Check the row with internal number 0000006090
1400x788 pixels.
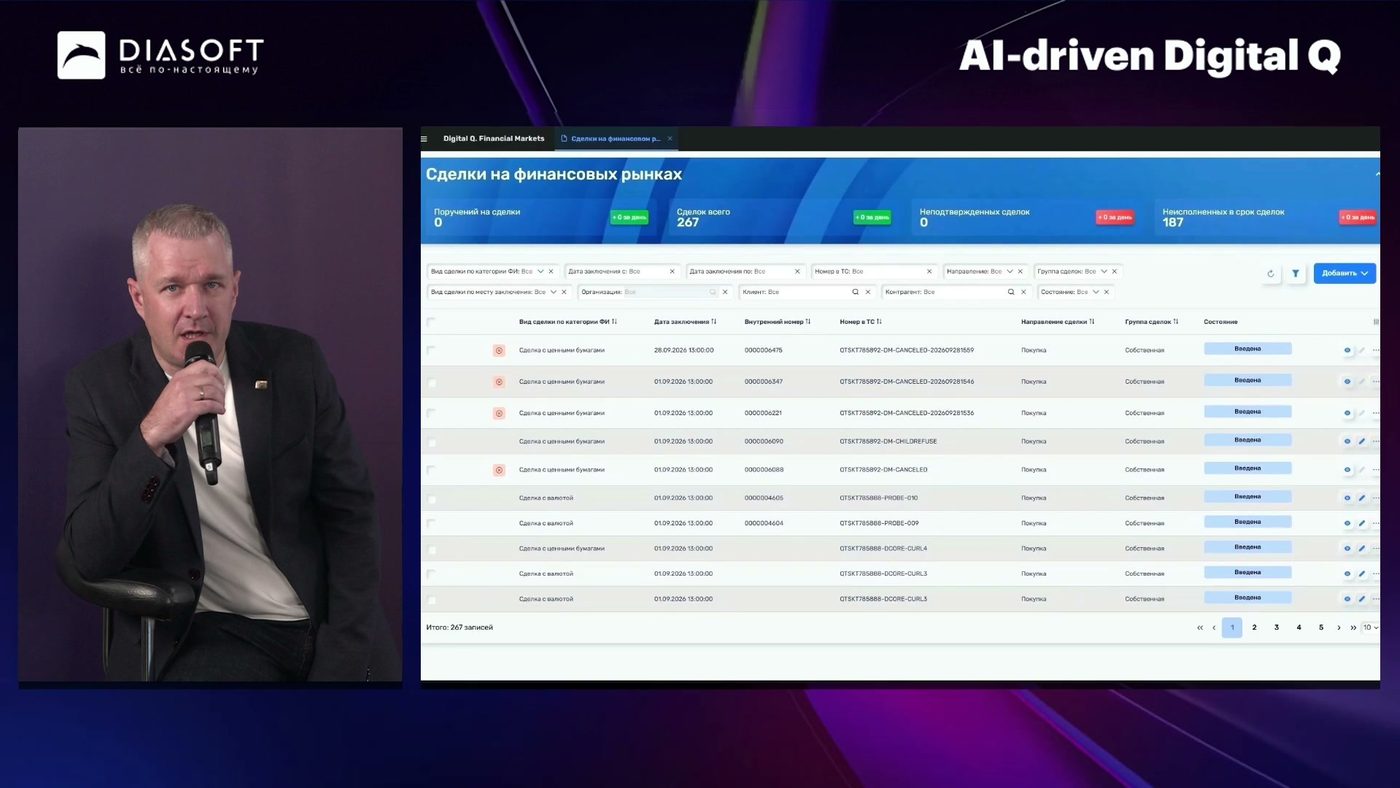[431, 442]
